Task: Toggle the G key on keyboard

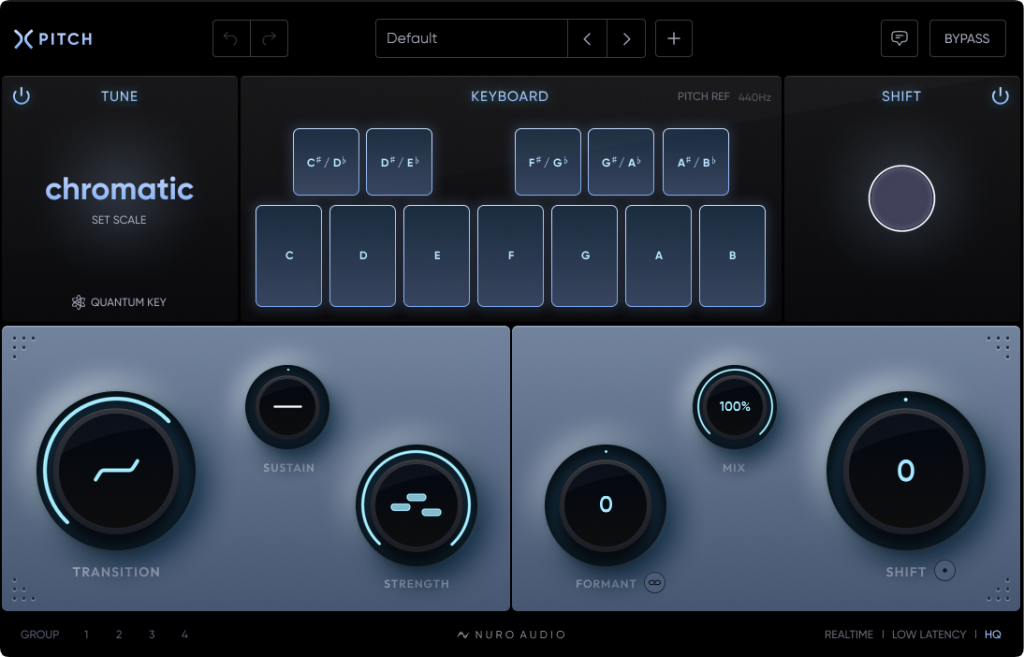Action: point(584,255)
